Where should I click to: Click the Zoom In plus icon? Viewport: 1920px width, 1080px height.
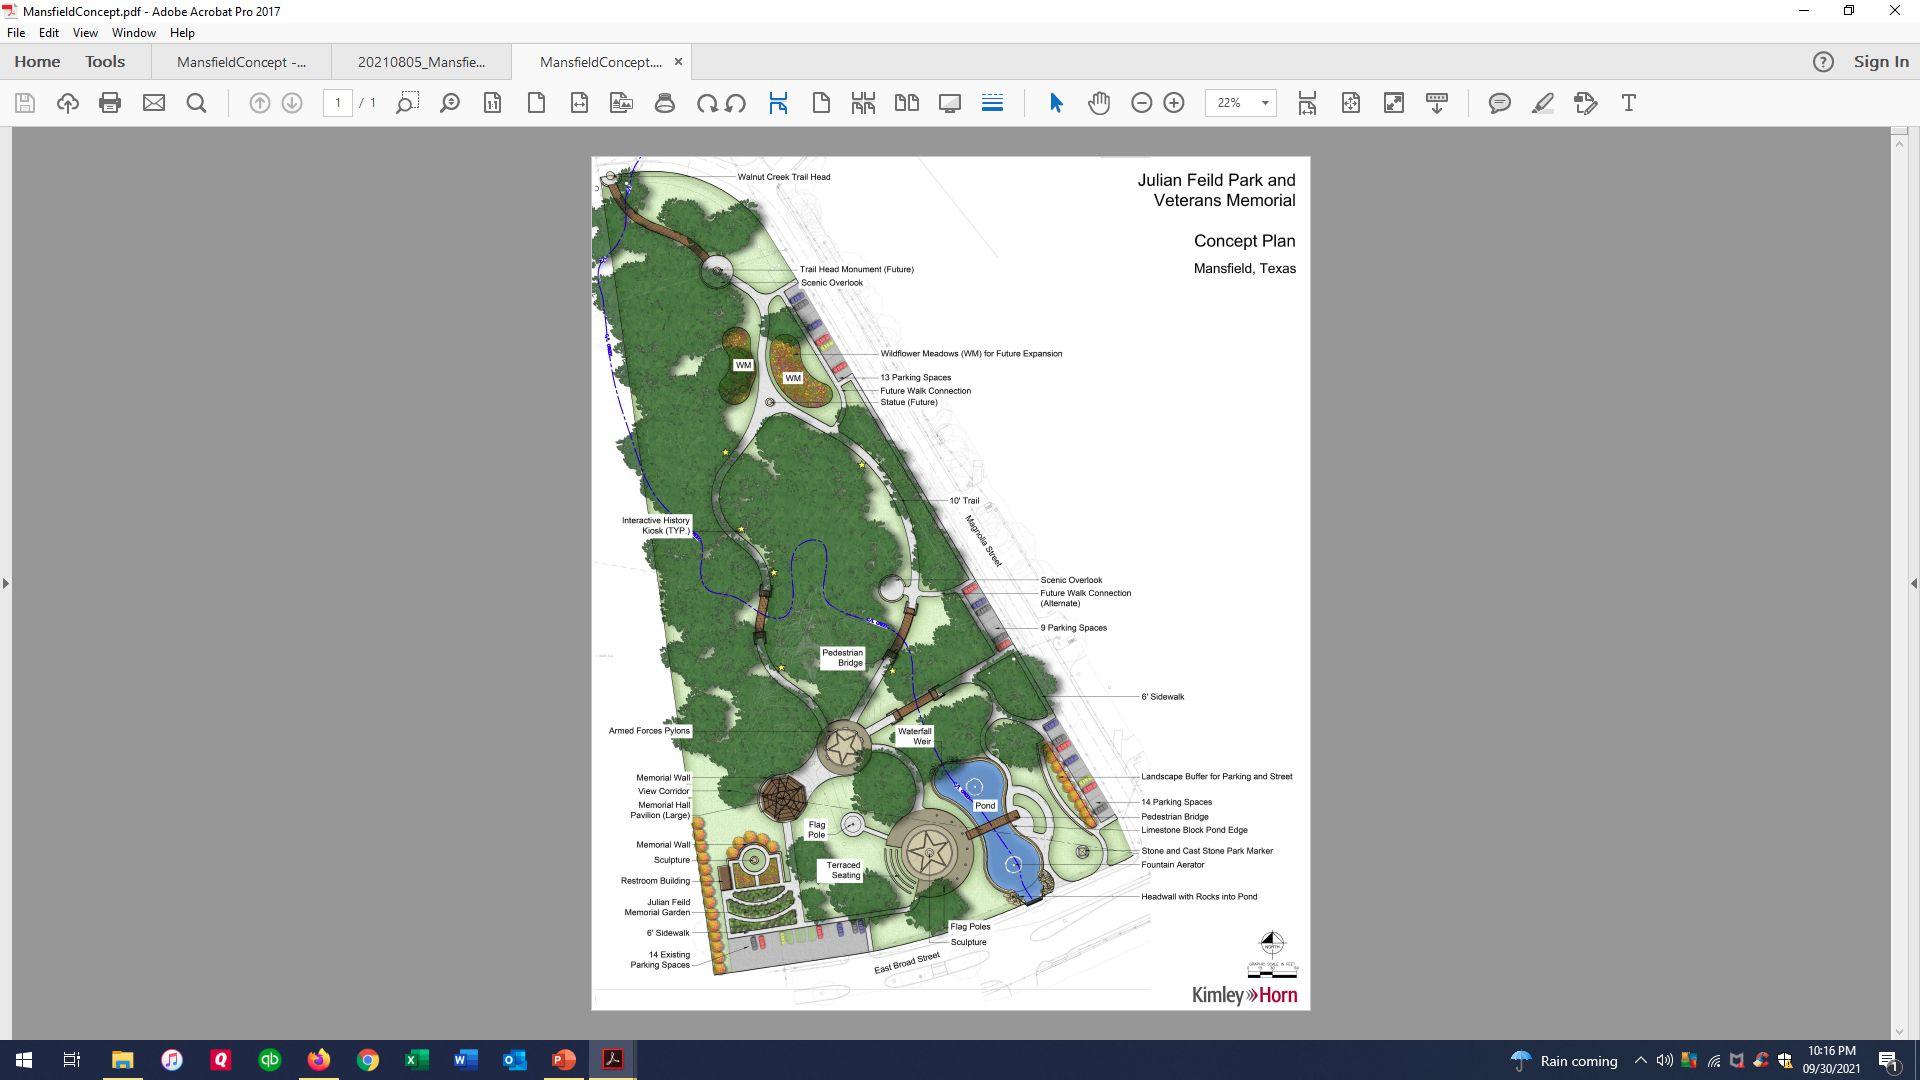[x=1174, y=103]
